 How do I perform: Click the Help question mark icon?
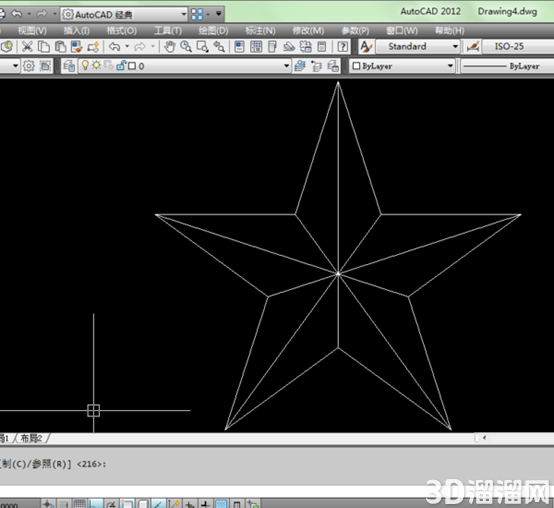pyautogui.click(x=342, y=47)
